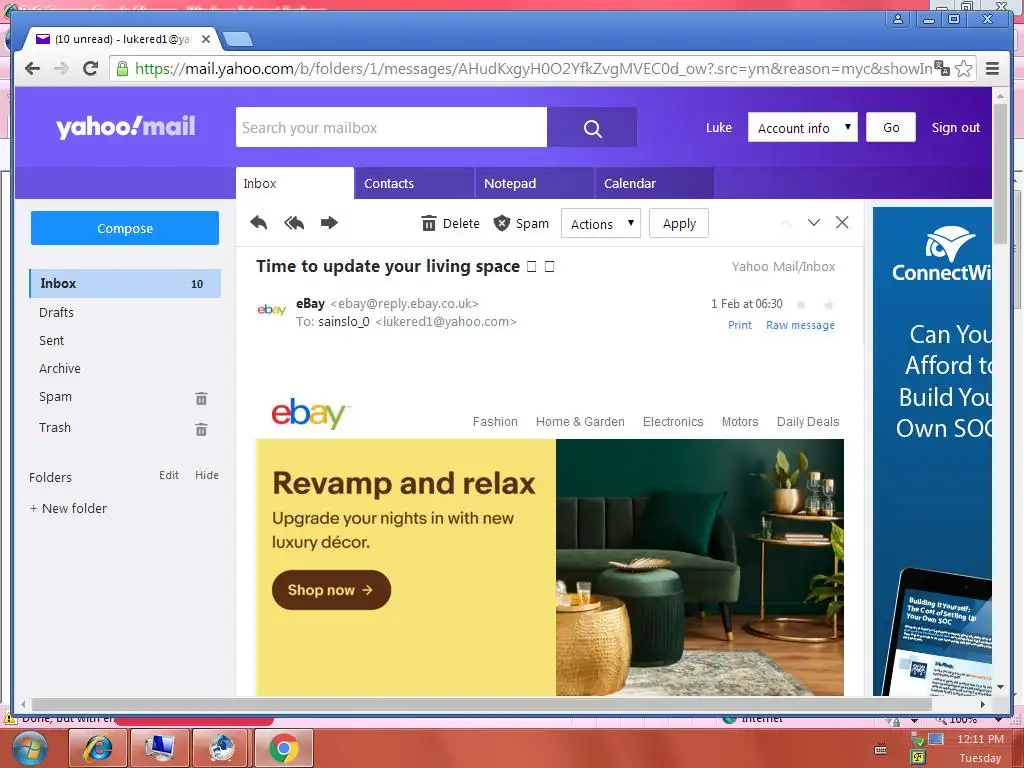This screenshot has height=768, width=1024.
Task: Compose a new email
Action: click(x=125, y=228)
